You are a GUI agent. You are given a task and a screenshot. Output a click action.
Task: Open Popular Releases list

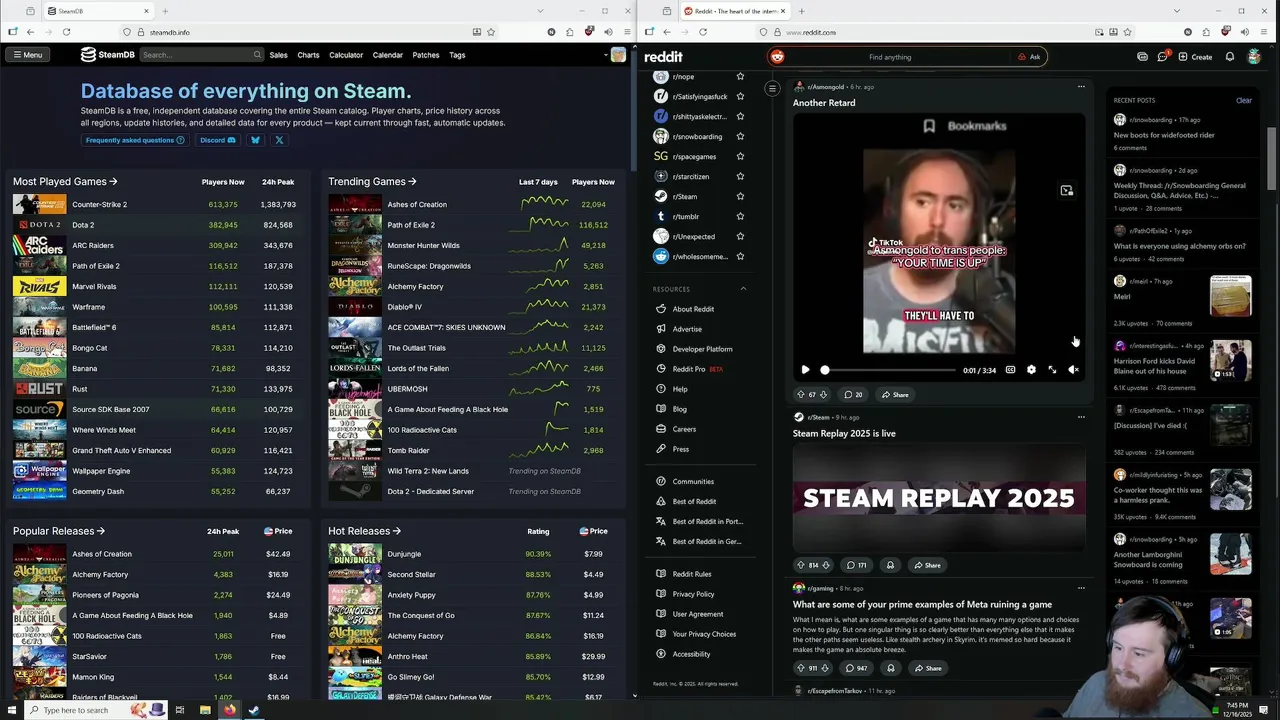pyautogui.click(x=59, y=531)
